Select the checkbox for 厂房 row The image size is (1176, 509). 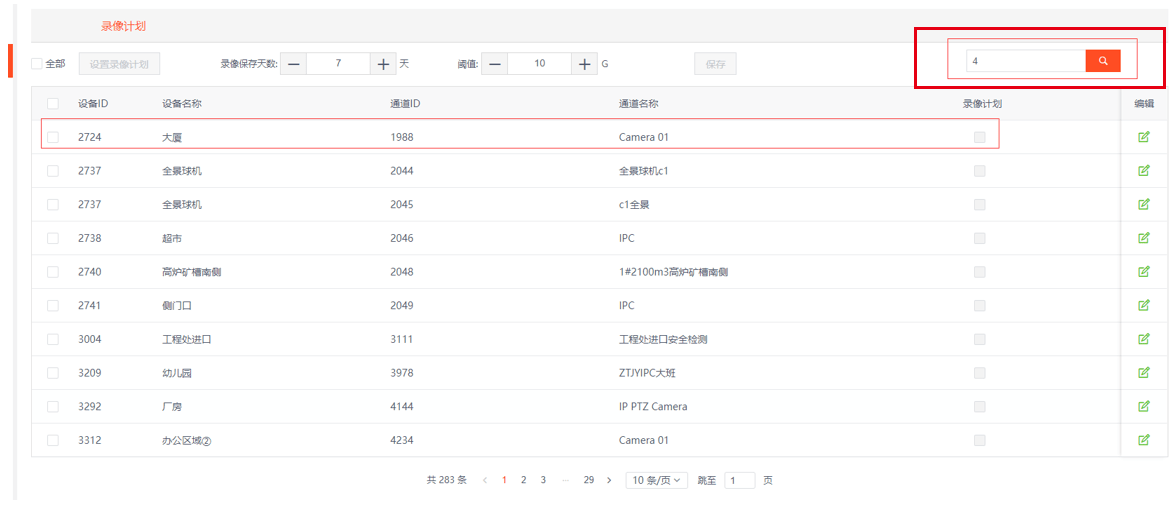[52, 406]
